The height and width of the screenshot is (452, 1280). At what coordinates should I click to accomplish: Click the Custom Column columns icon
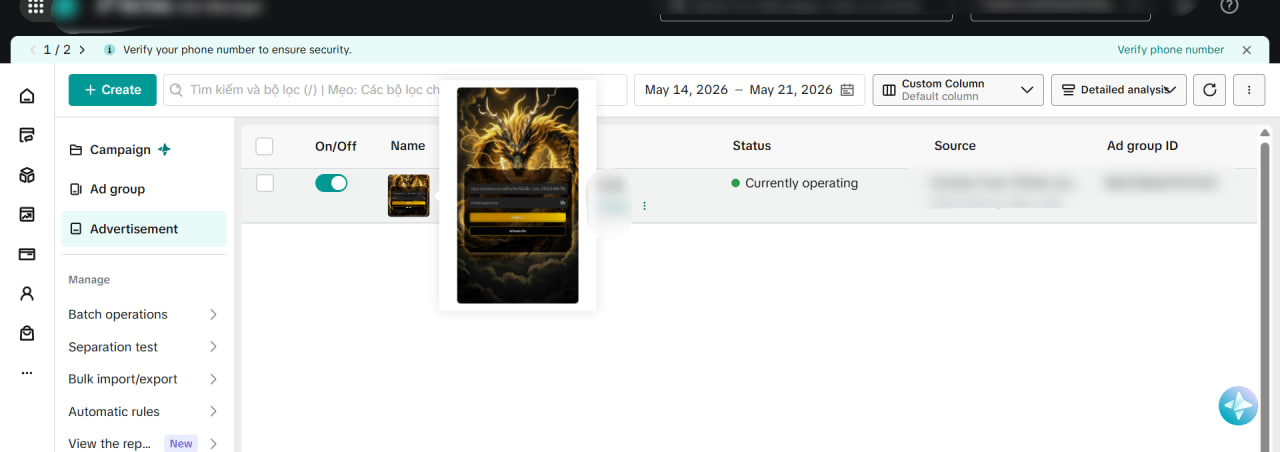(x=889, y=90)
